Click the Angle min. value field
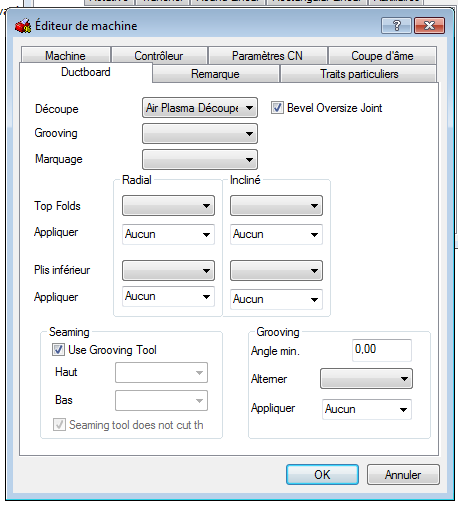Image resolution: width=458 pixels, height=506 pixels. pyautogui.click(x=382, y=350)
